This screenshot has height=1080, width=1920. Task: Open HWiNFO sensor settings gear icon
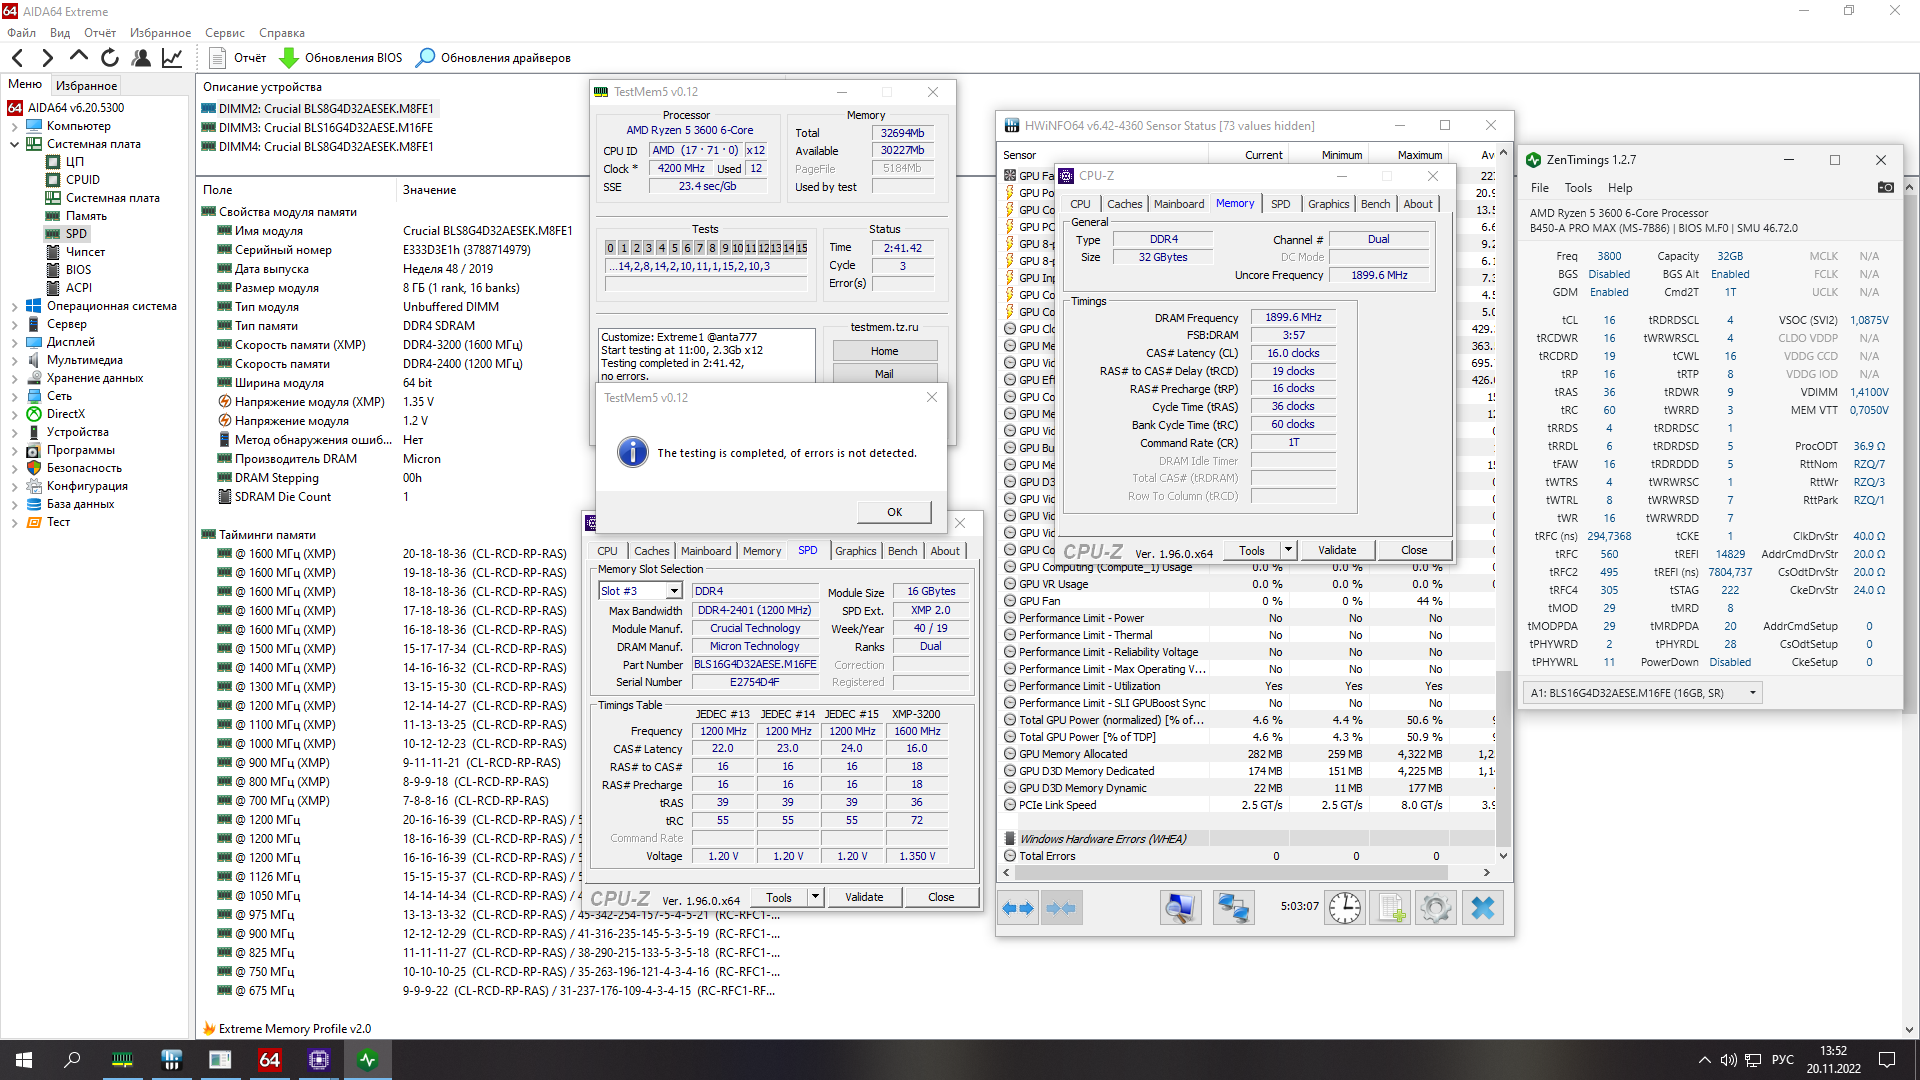[x=1435, y=908]
